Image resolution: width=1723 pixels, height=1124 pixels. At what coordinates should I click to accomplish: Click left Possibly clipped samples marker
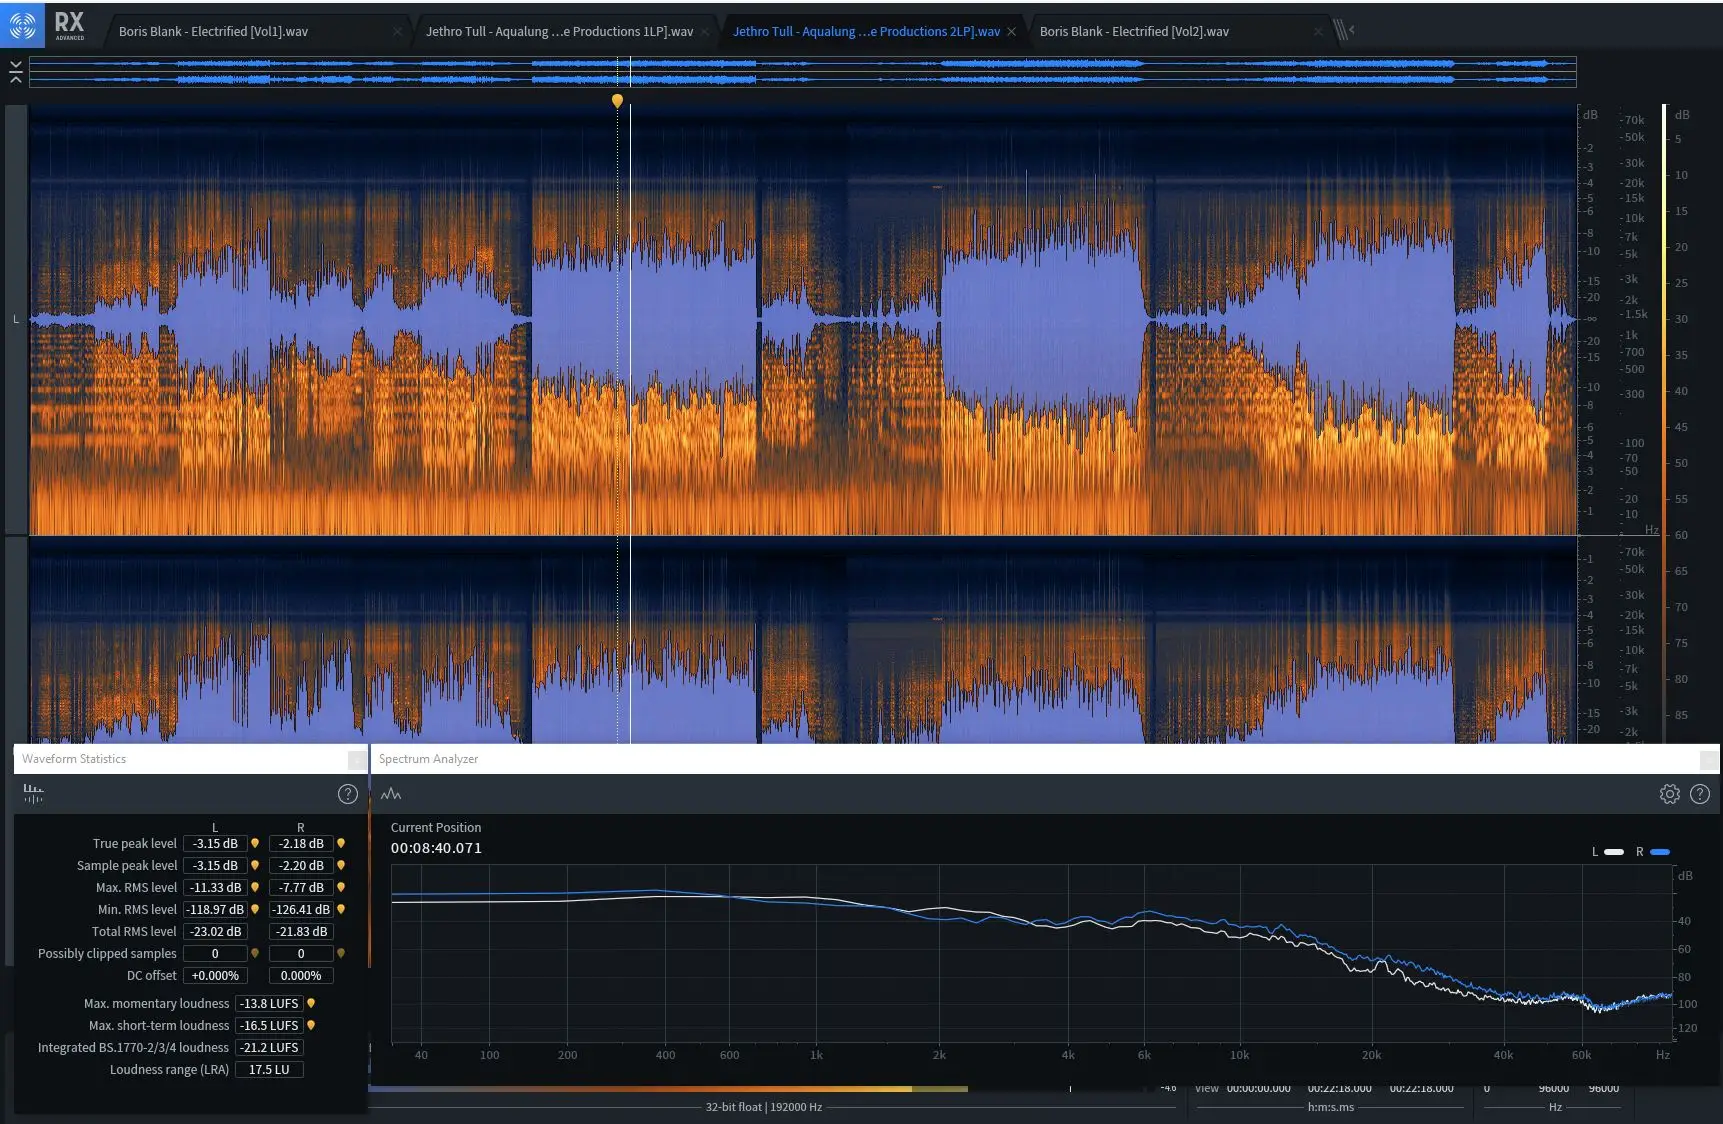click(x=255, y=953)
